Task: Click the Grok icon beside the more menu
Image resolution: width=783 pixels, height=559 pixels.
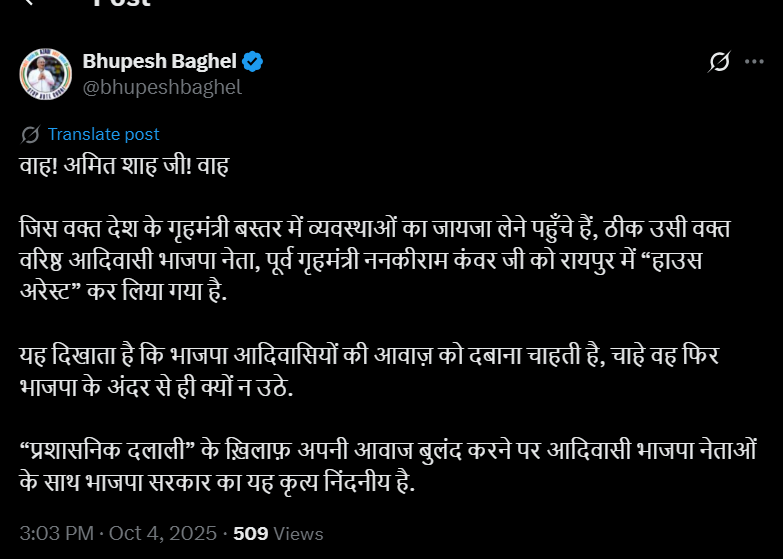Action: pyautogui.click(x=719, y=62)
